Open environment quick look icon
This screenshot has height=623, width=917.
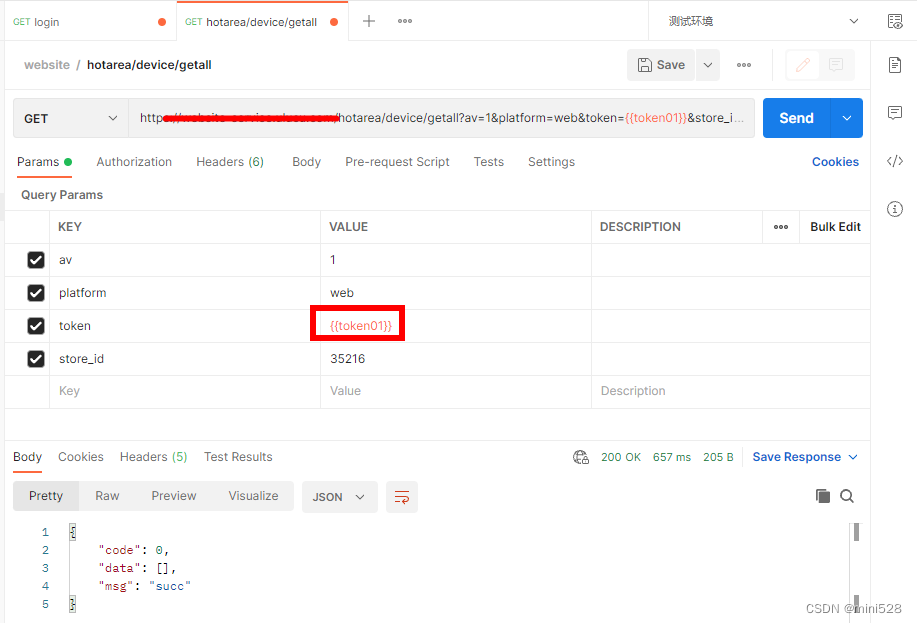pos(895,20)
